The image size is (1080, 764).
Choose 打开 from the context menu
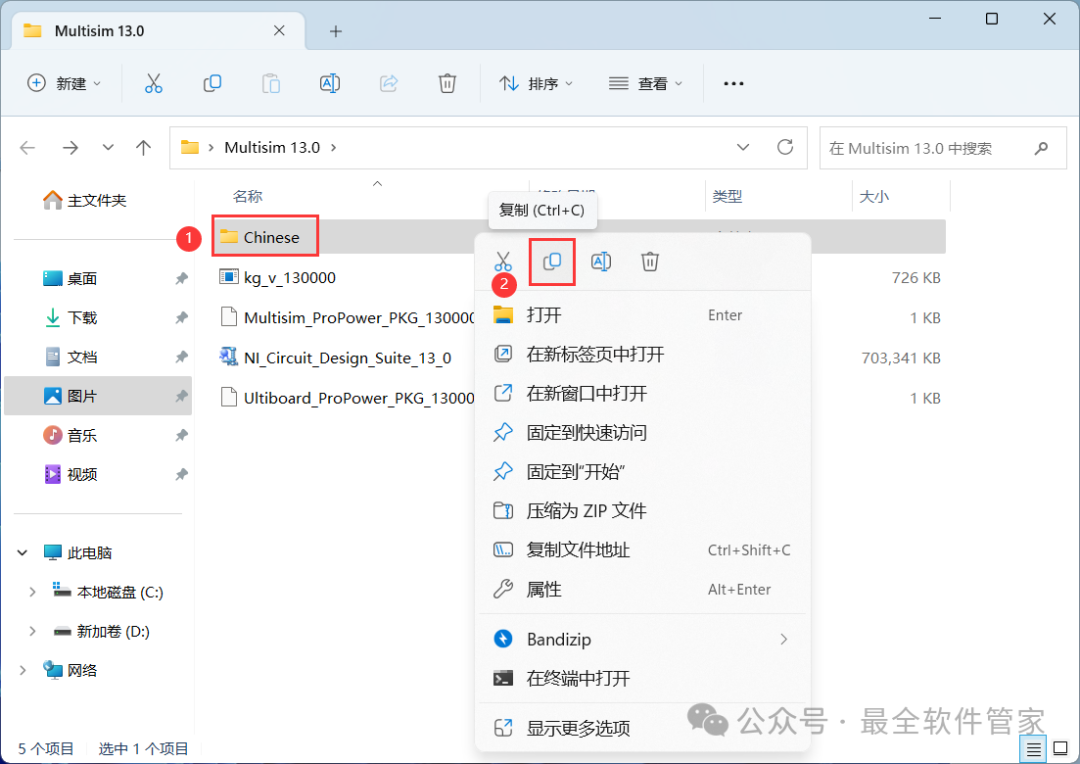[x=642, y=315]
